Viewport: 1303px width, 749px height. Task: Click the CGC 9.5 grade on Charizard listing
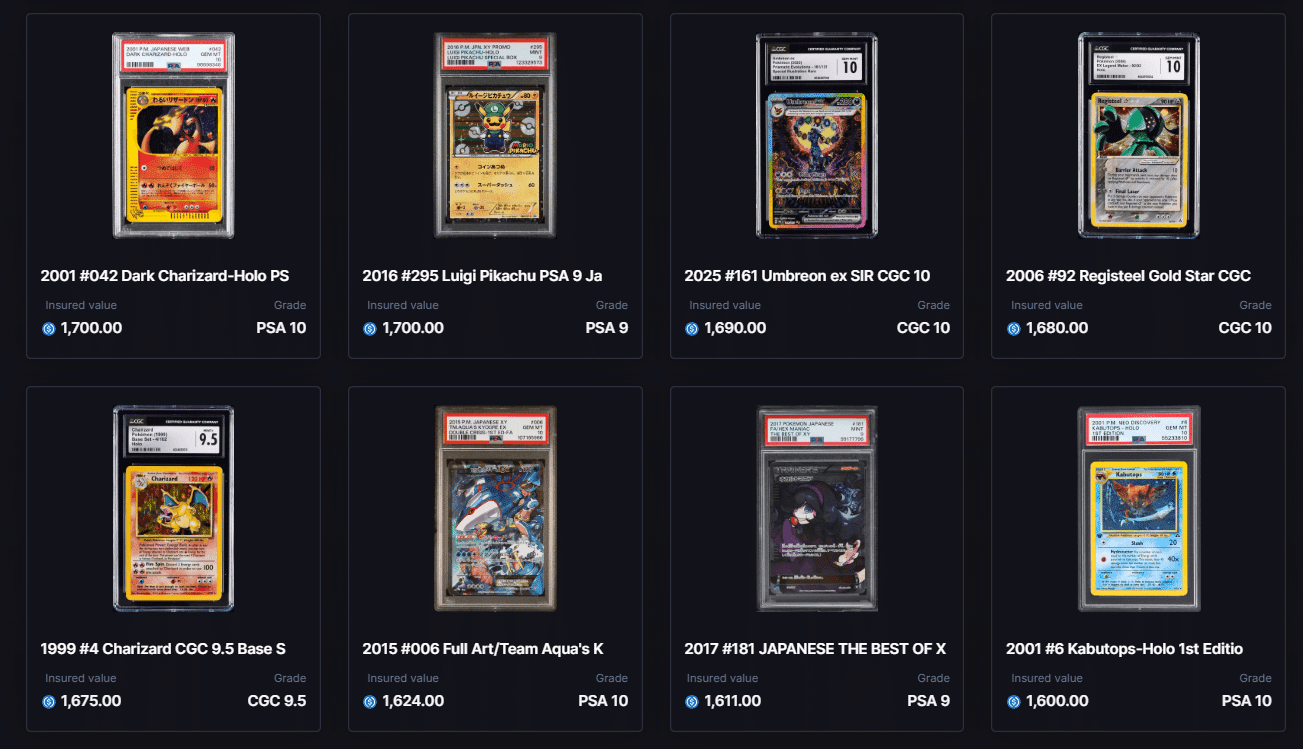[x=277, y=701]
